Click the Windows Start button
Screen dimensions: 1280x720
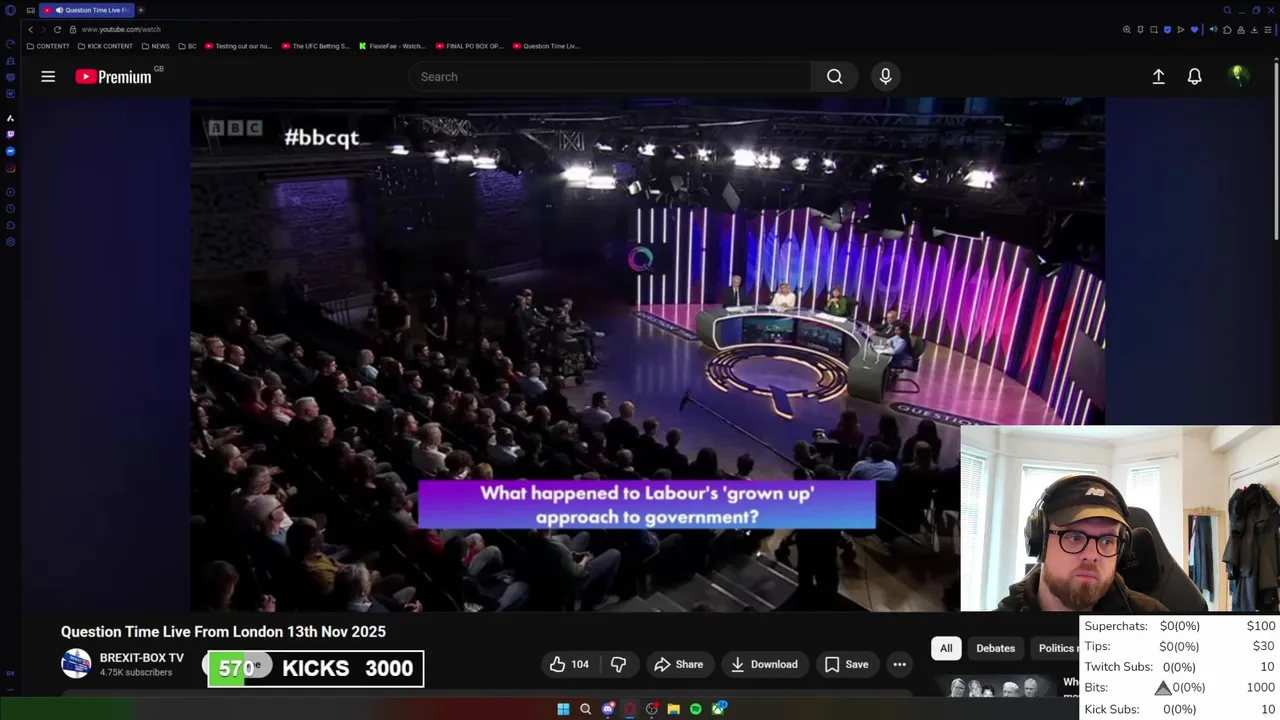(563, 709)
